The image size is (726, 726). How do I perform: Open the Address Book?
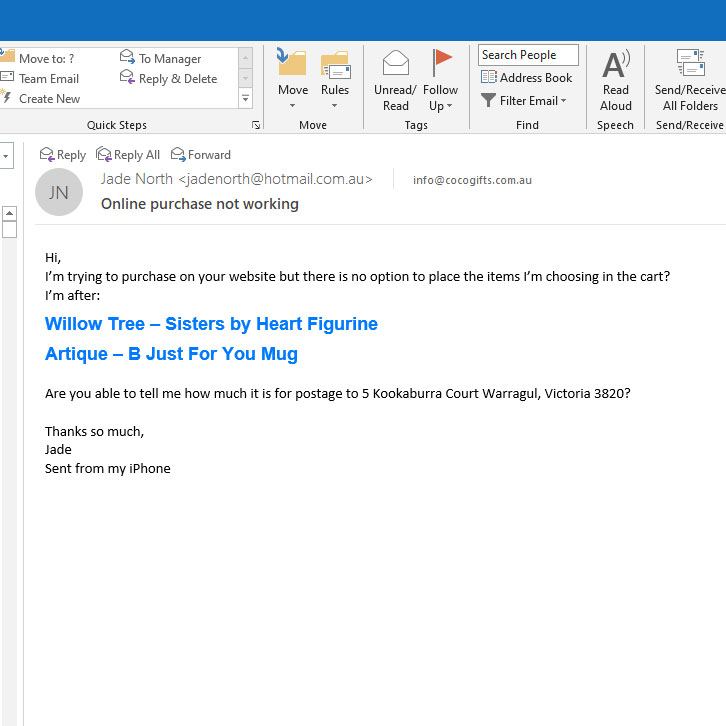[526, 77]
